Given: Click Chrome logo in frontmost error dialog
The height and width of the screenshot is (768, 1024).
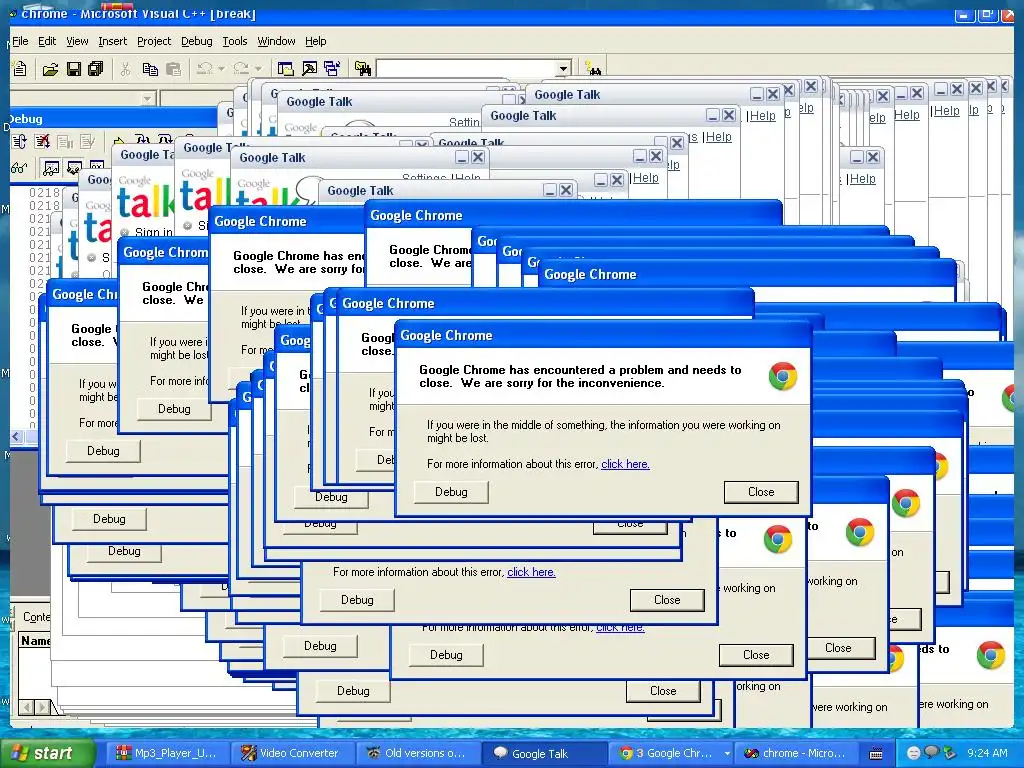Looking at the screenshot, I should pos(782,376).
